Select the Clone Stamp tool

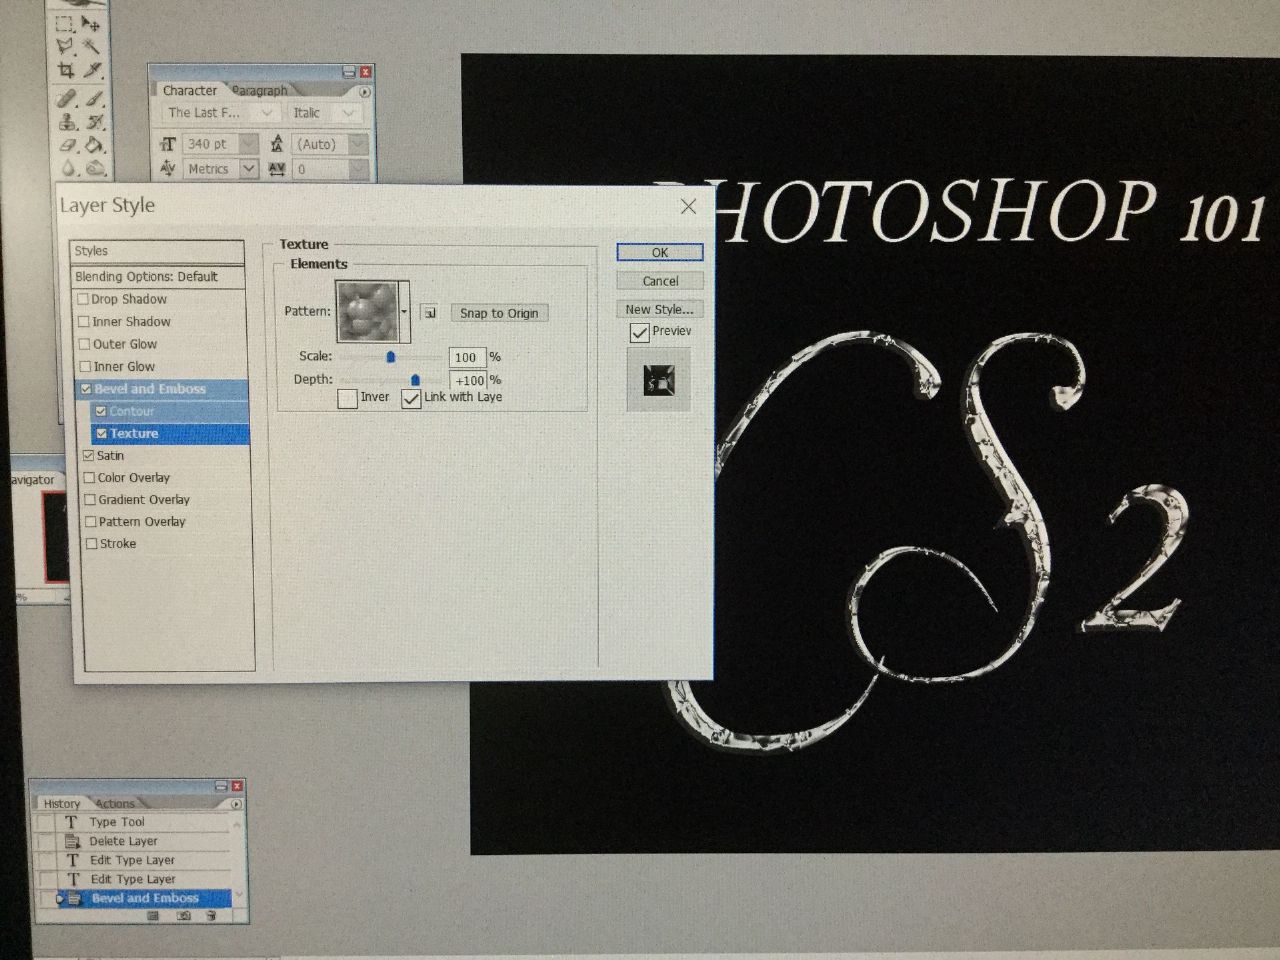click(x=68, y=122)
